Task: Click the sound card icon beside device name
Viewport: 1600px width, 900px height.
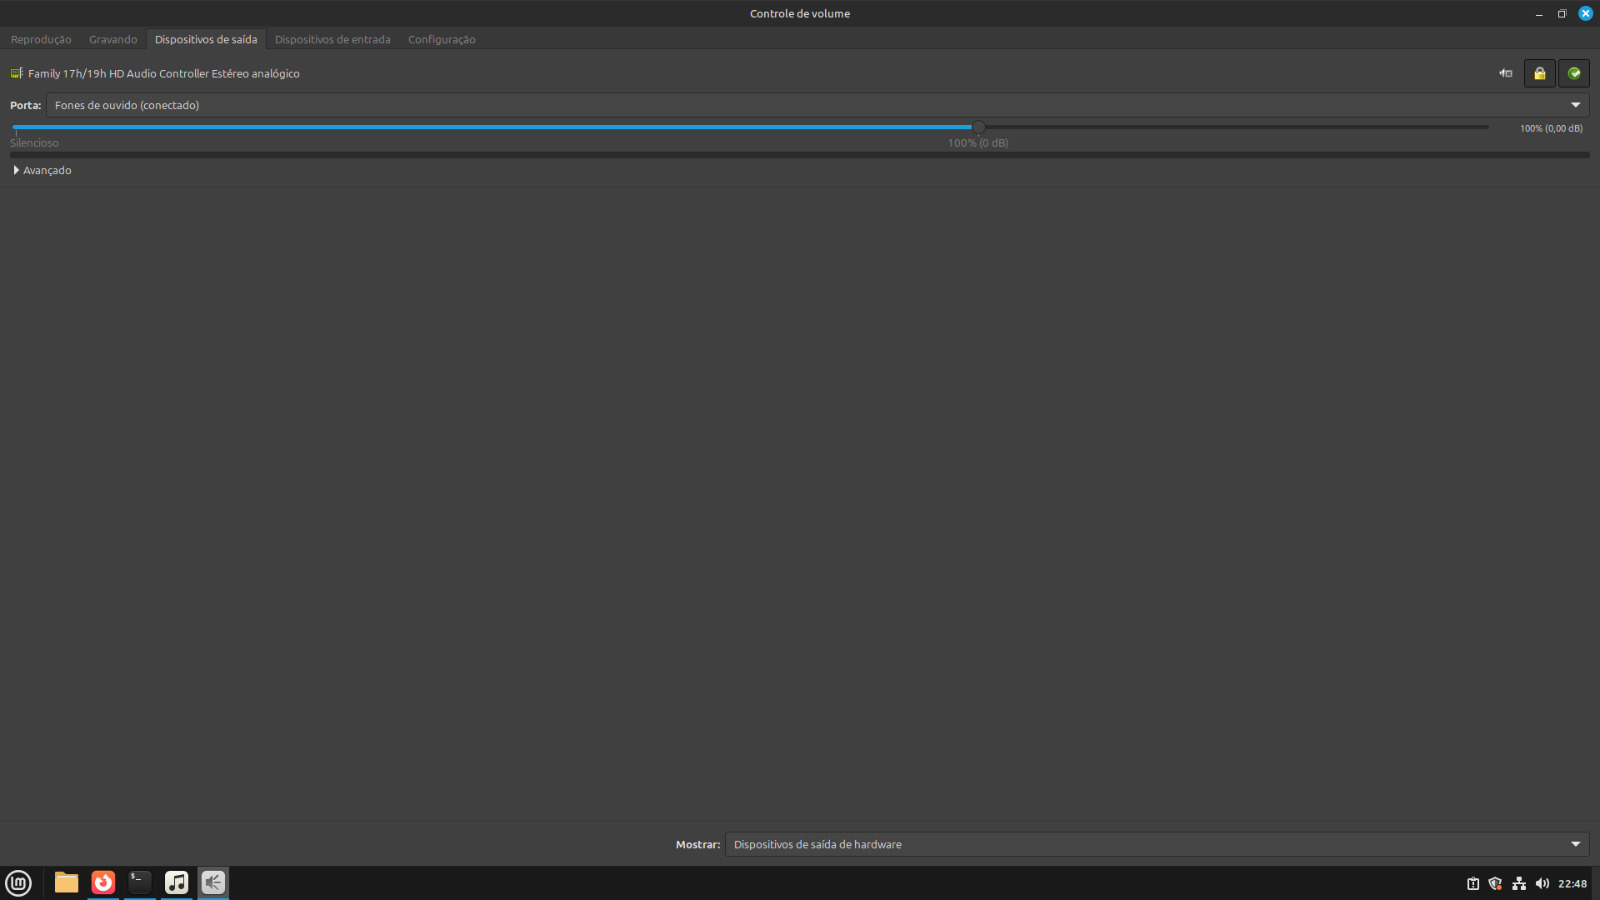Action: coord(17,73)
